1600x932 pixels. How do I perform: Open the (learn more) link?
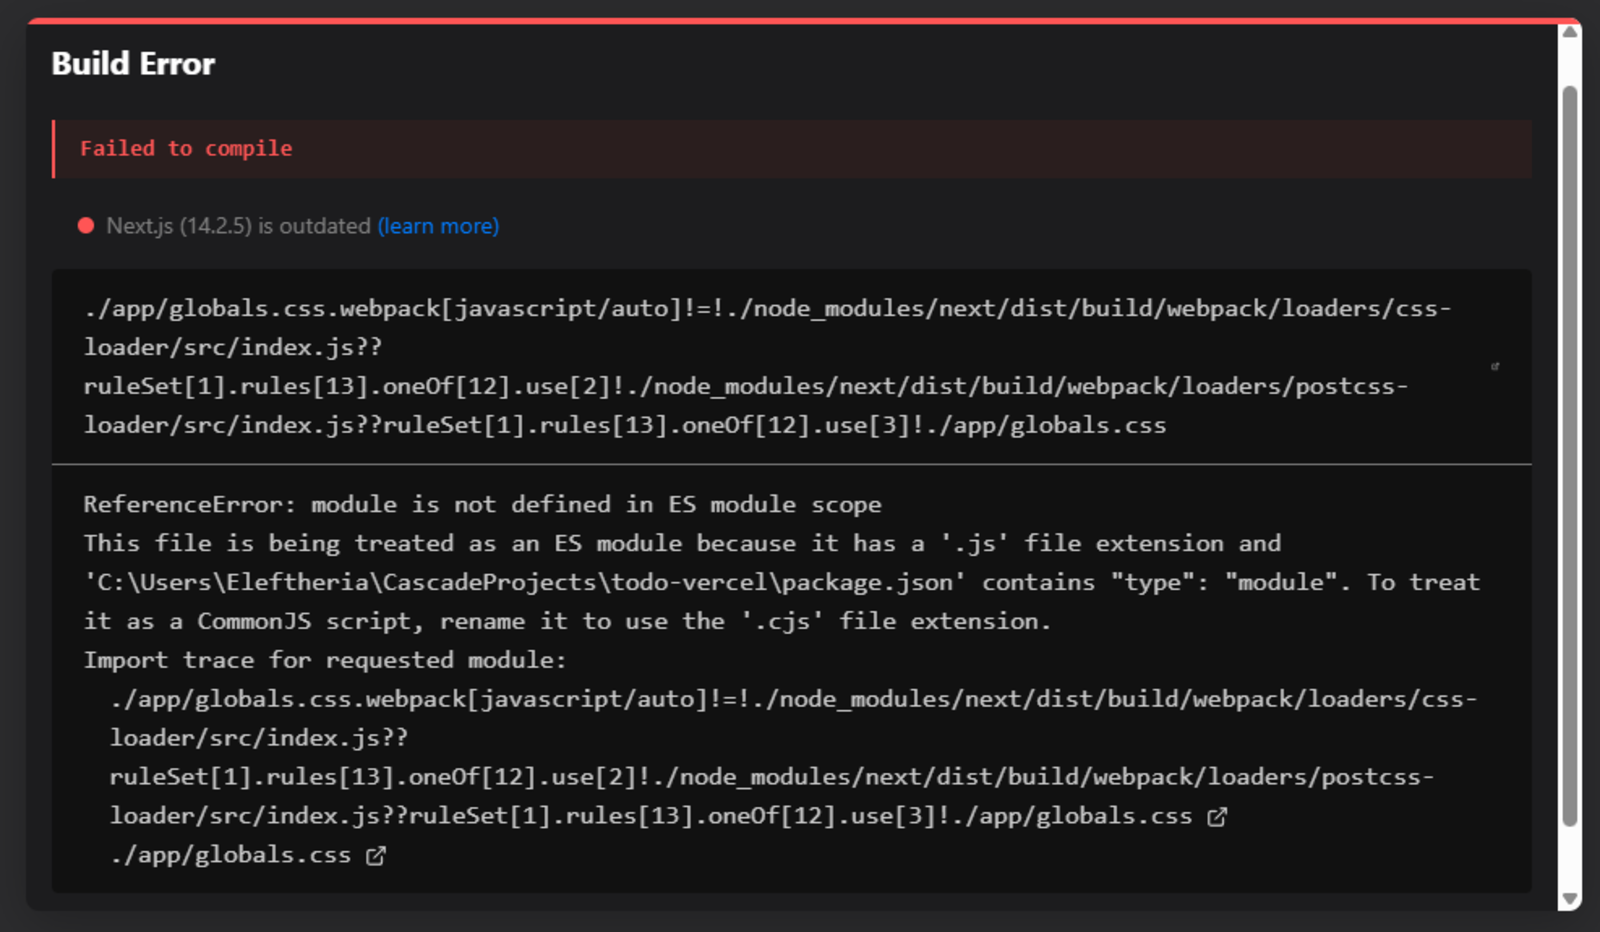click(438, 226)
